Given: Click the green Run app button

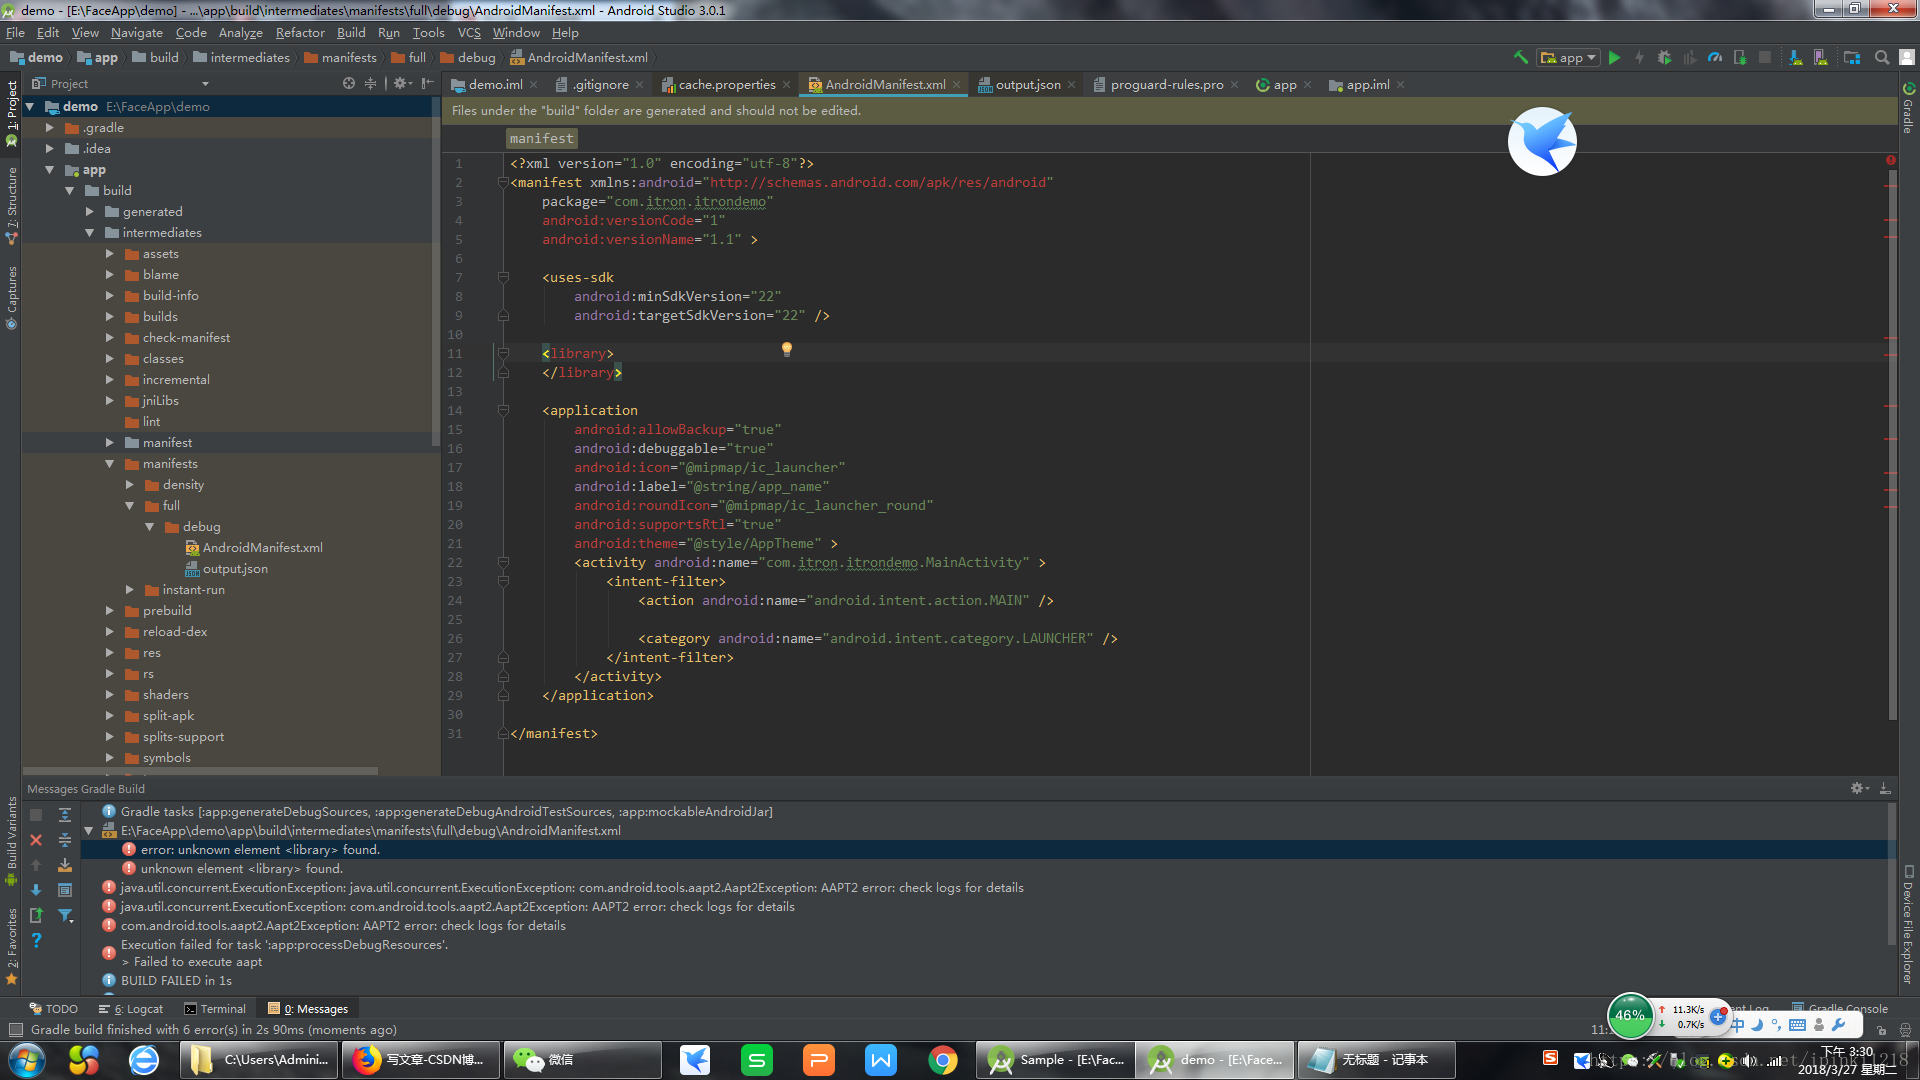Looking at the screenshot, I should coord(1614,58).
